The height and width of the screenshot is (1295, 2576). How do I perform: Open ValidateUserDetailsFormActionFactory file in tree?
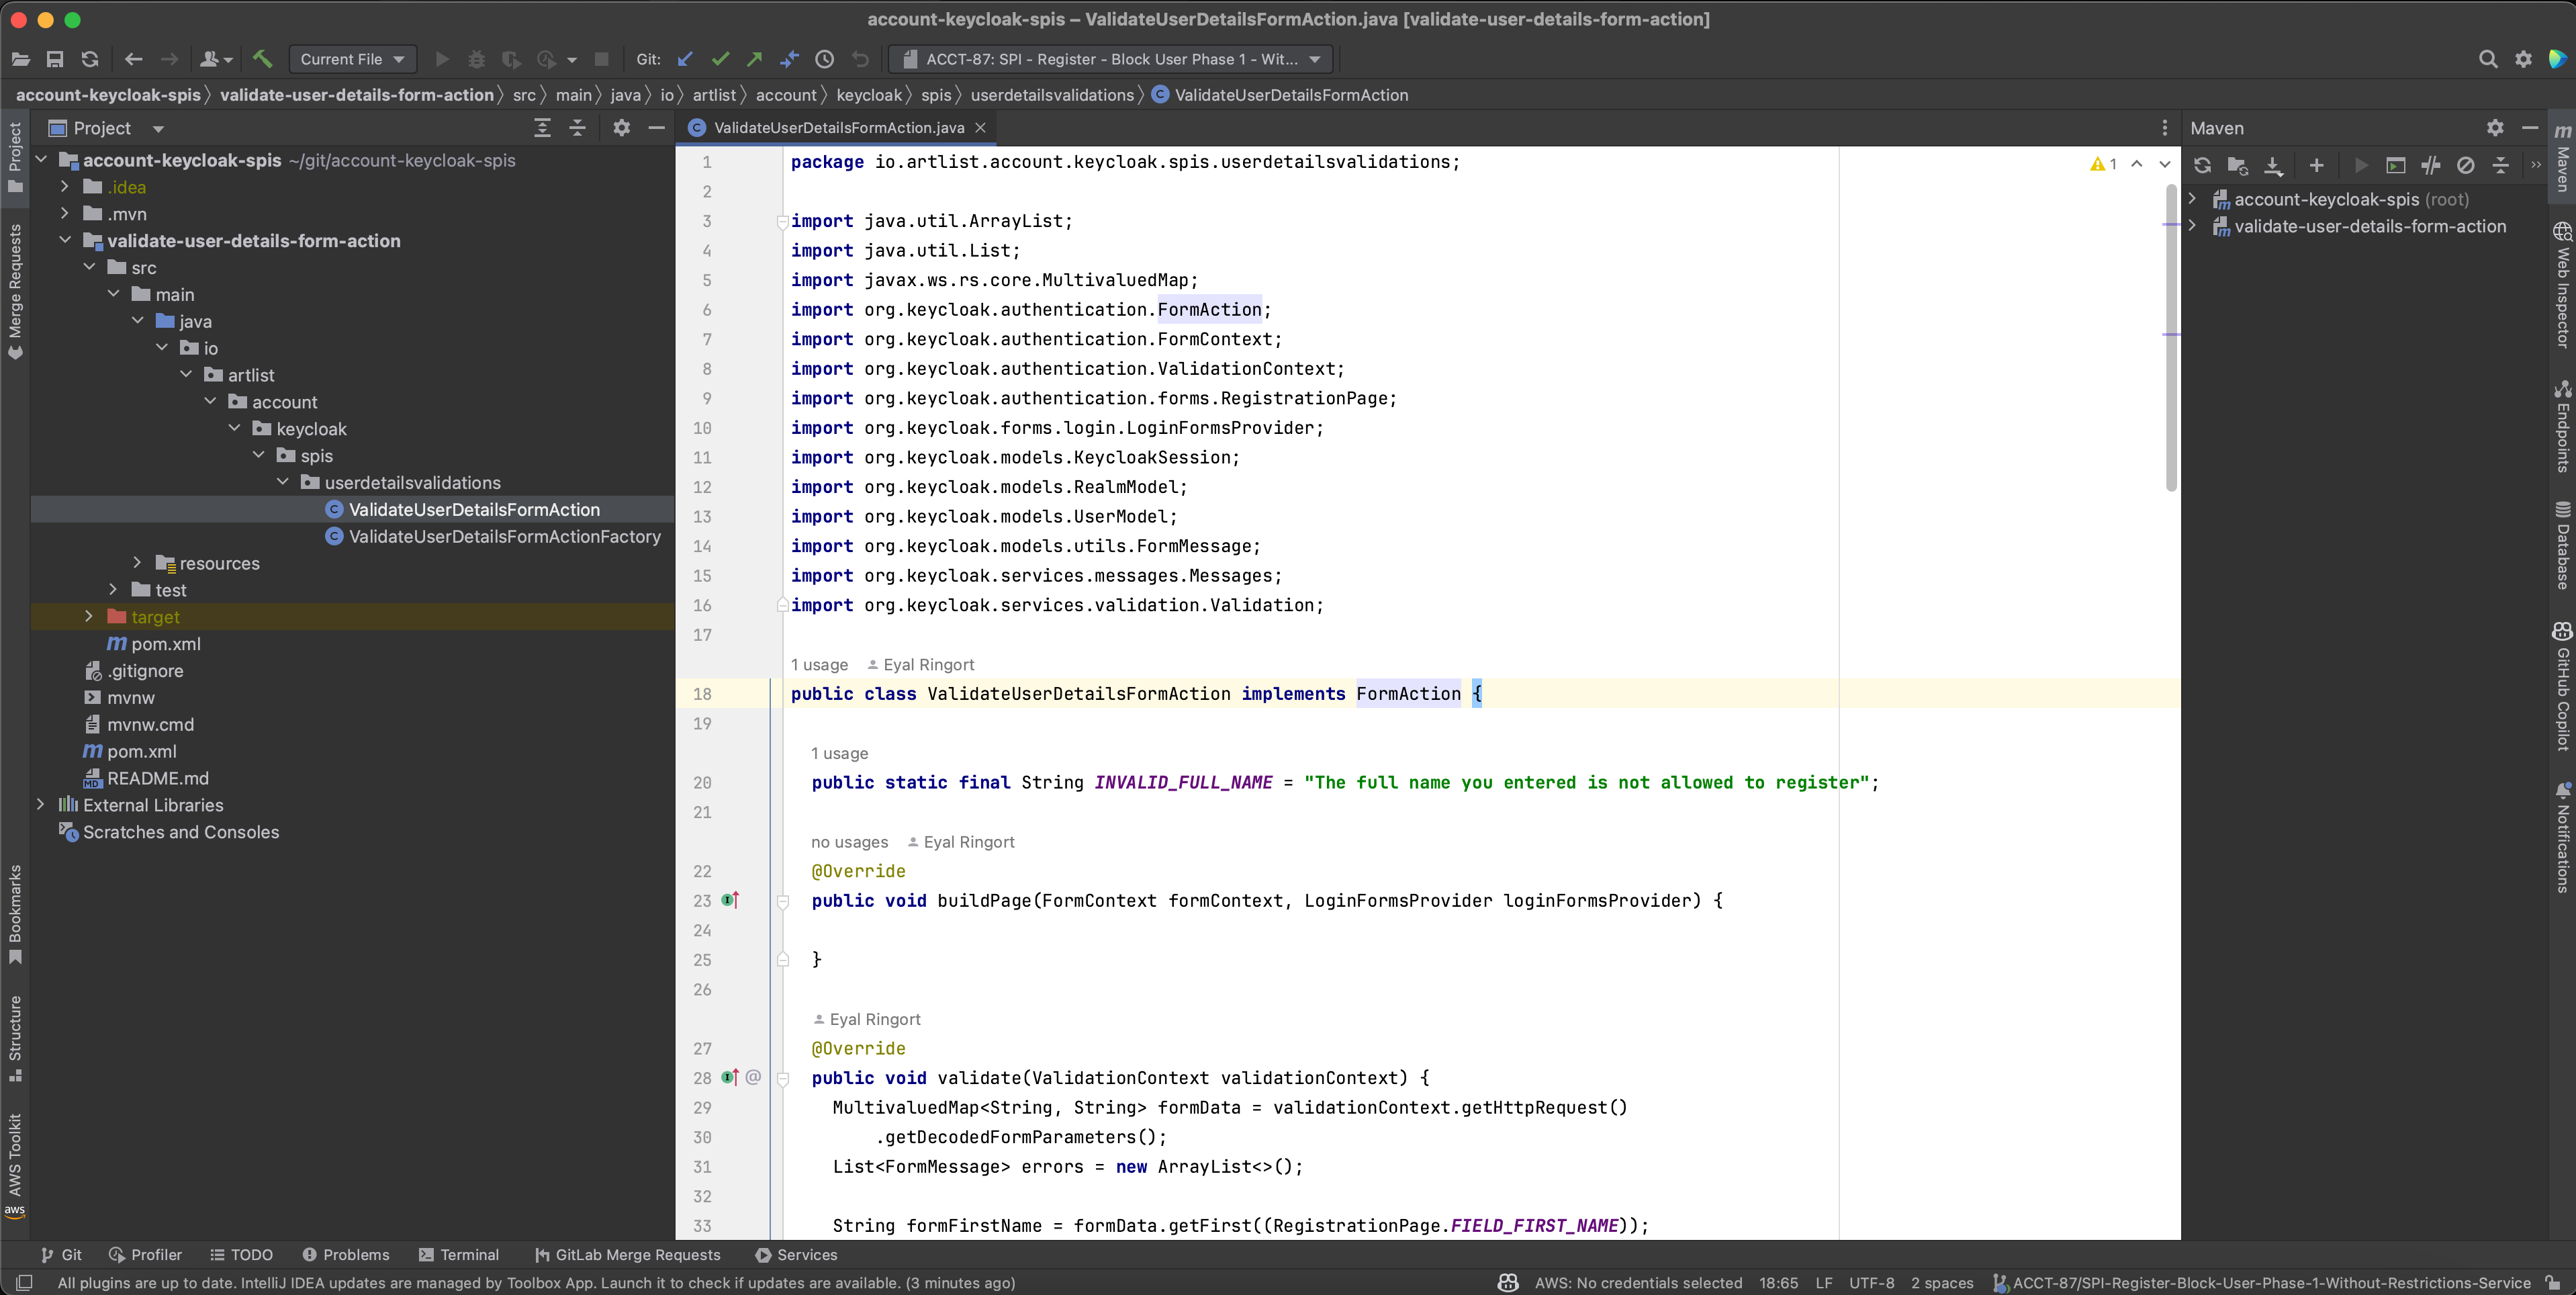click(504, 537)
